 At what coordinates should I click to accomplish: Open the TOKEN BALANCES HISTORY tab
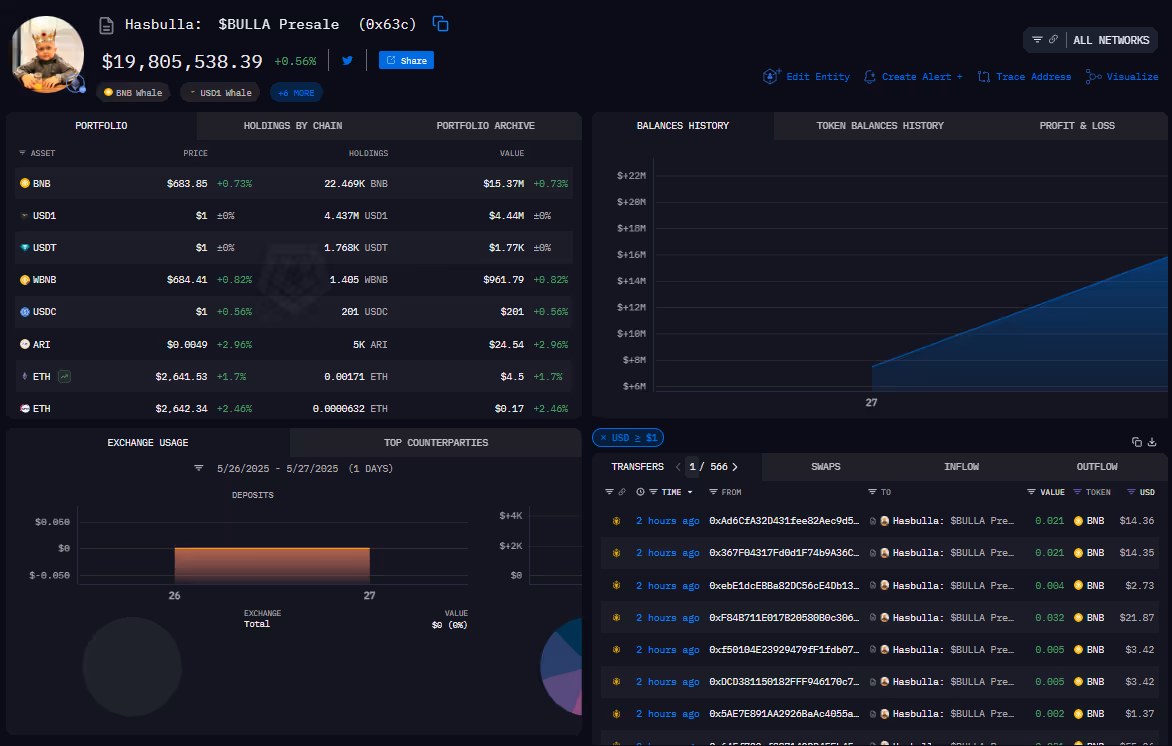879,125
